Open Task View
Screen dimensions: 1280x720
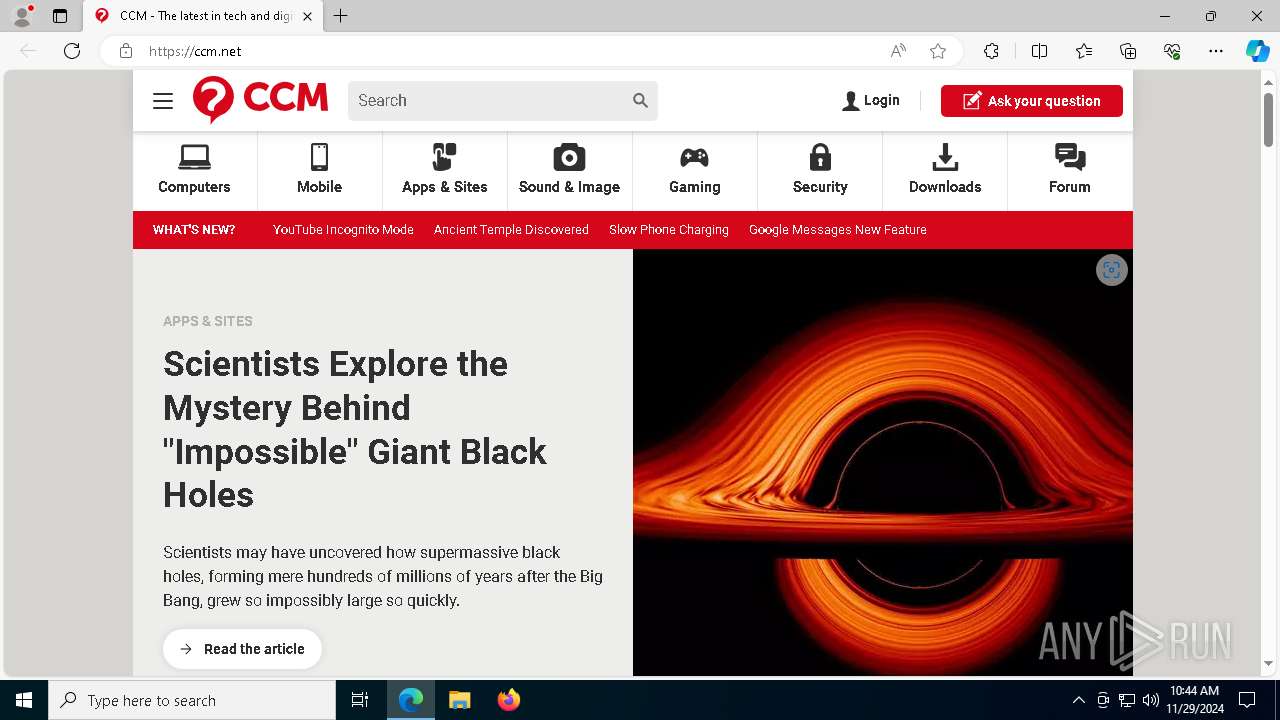(360, 700)
